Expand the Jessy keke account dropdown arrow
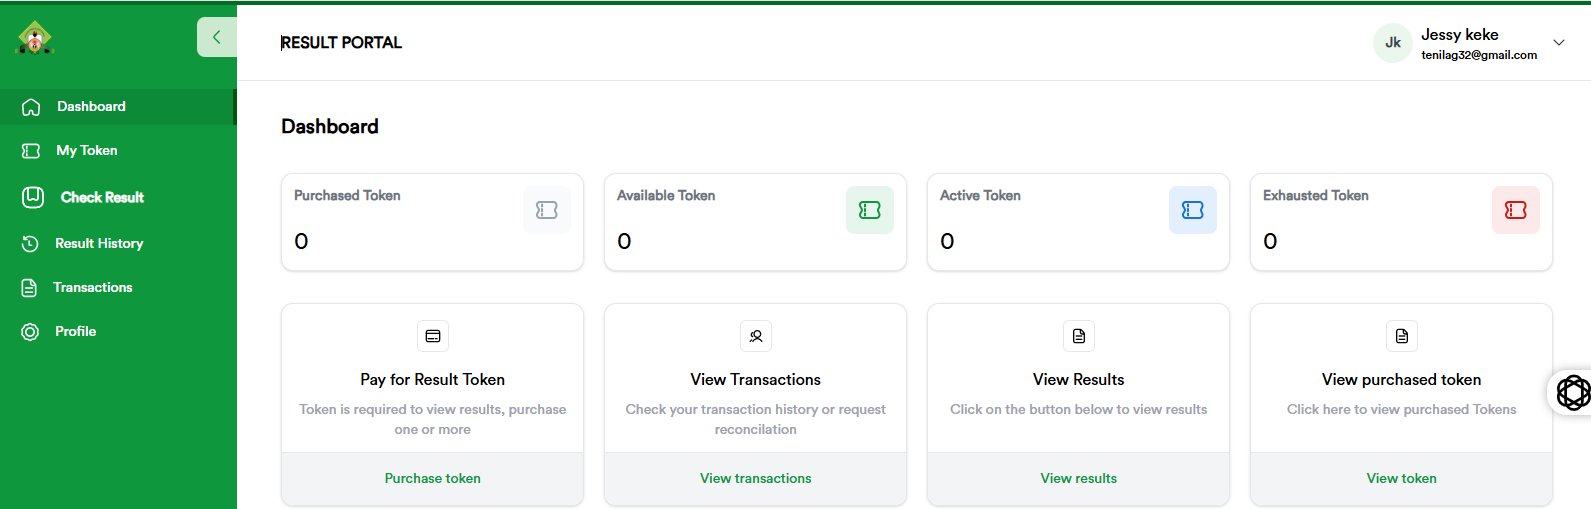This screenshot has height=509, width=1591. (x=1558, y=42)
